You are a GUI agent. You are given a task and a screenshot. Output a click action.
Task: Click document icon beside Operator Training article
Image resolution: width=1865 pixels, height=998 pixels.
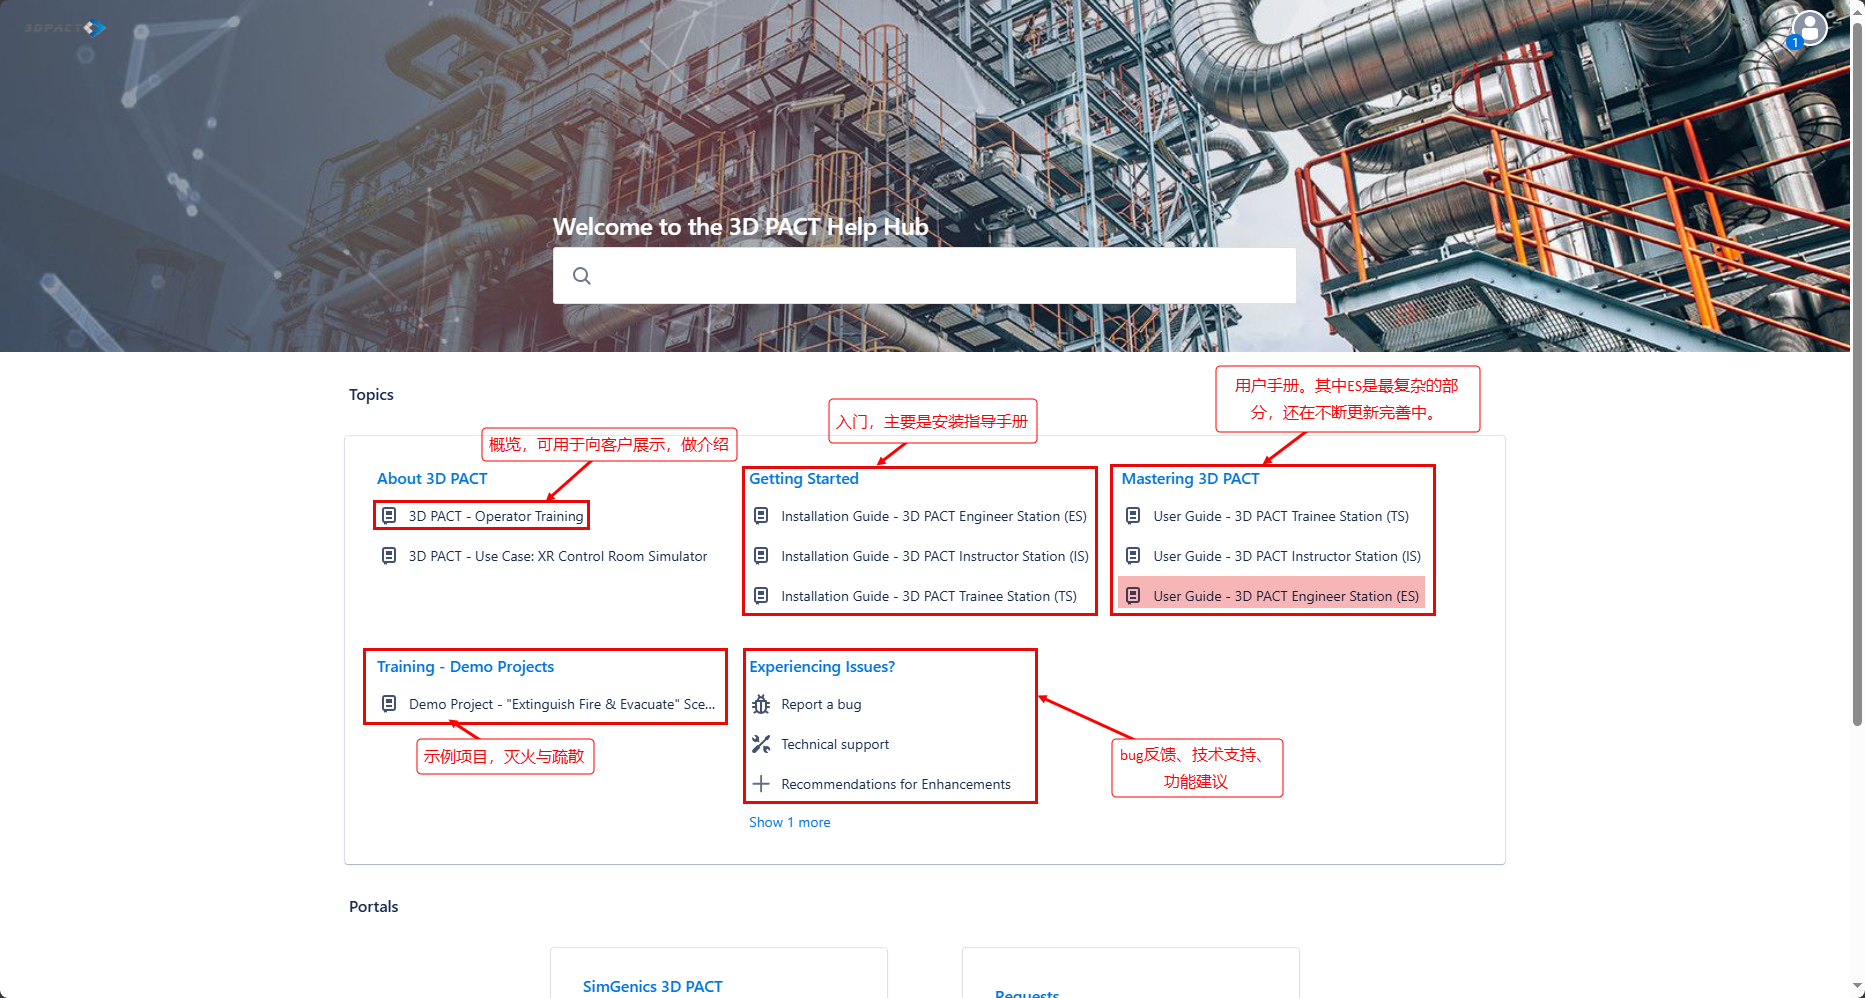click(389, 516)
